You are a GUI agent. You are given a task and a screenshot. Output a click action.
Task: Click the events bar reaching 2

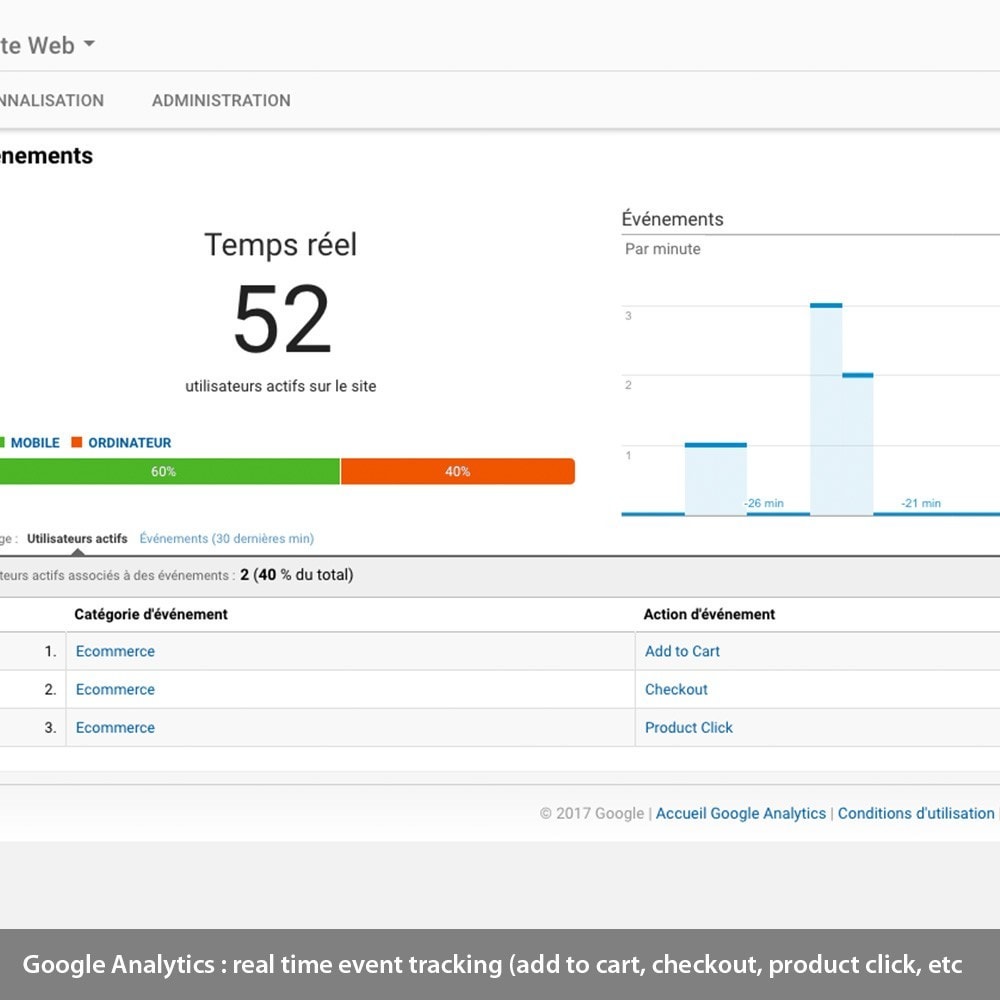tap(858, 444)
